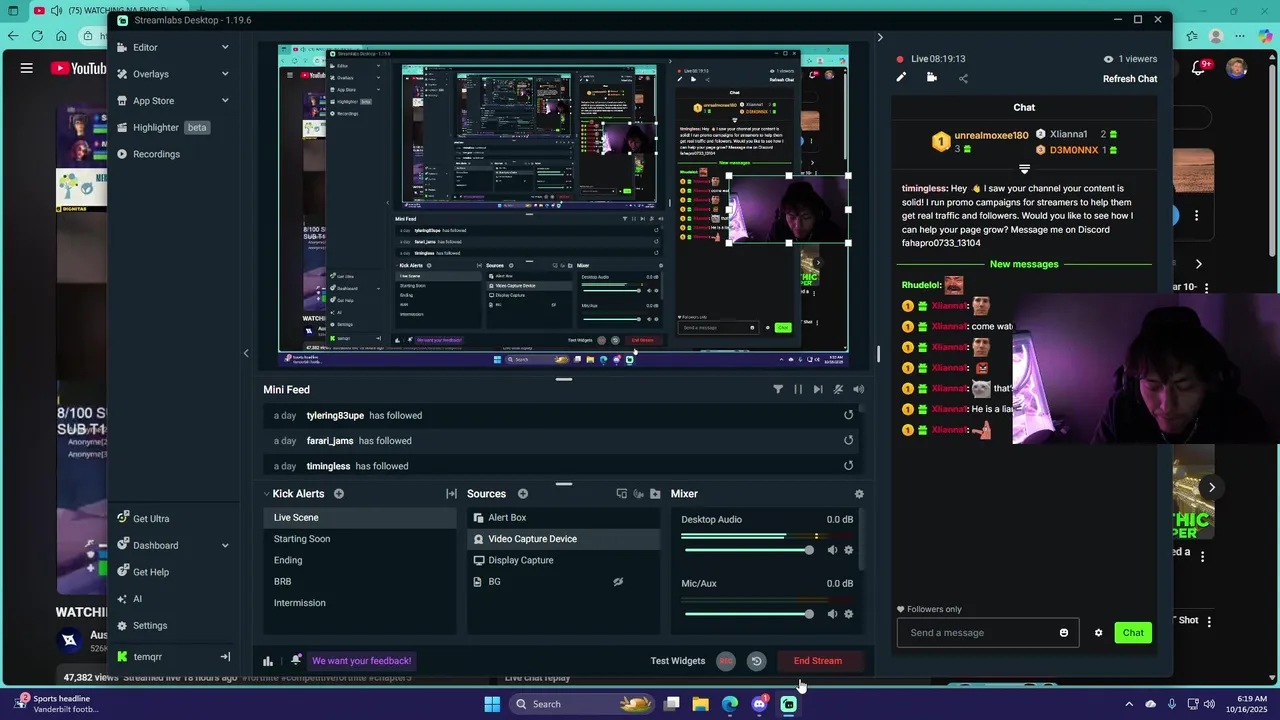1280x720 pixels.
Task: Open Get Help in sidebar
Action: [x=150, y=572]
